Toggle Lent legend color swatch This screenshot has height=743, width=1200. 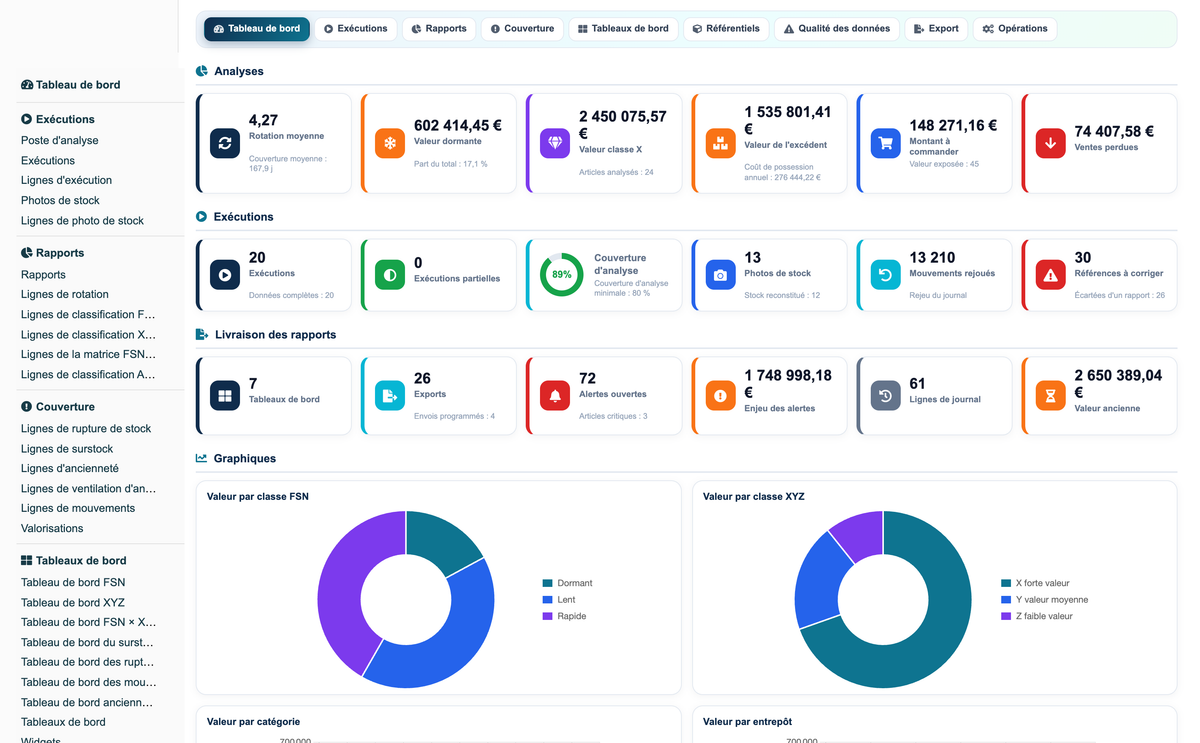tap(547, 600)
